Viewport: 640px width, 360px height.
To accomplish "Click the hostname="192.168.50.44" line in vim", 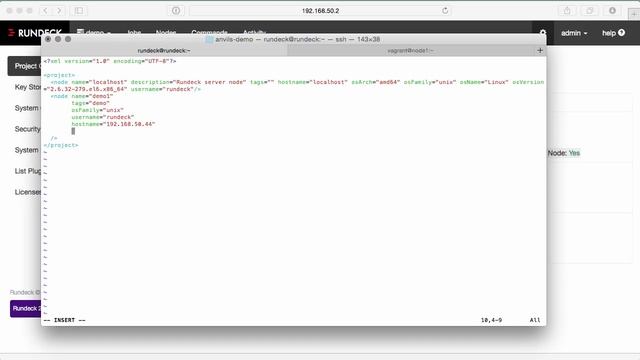I will 113,124.
